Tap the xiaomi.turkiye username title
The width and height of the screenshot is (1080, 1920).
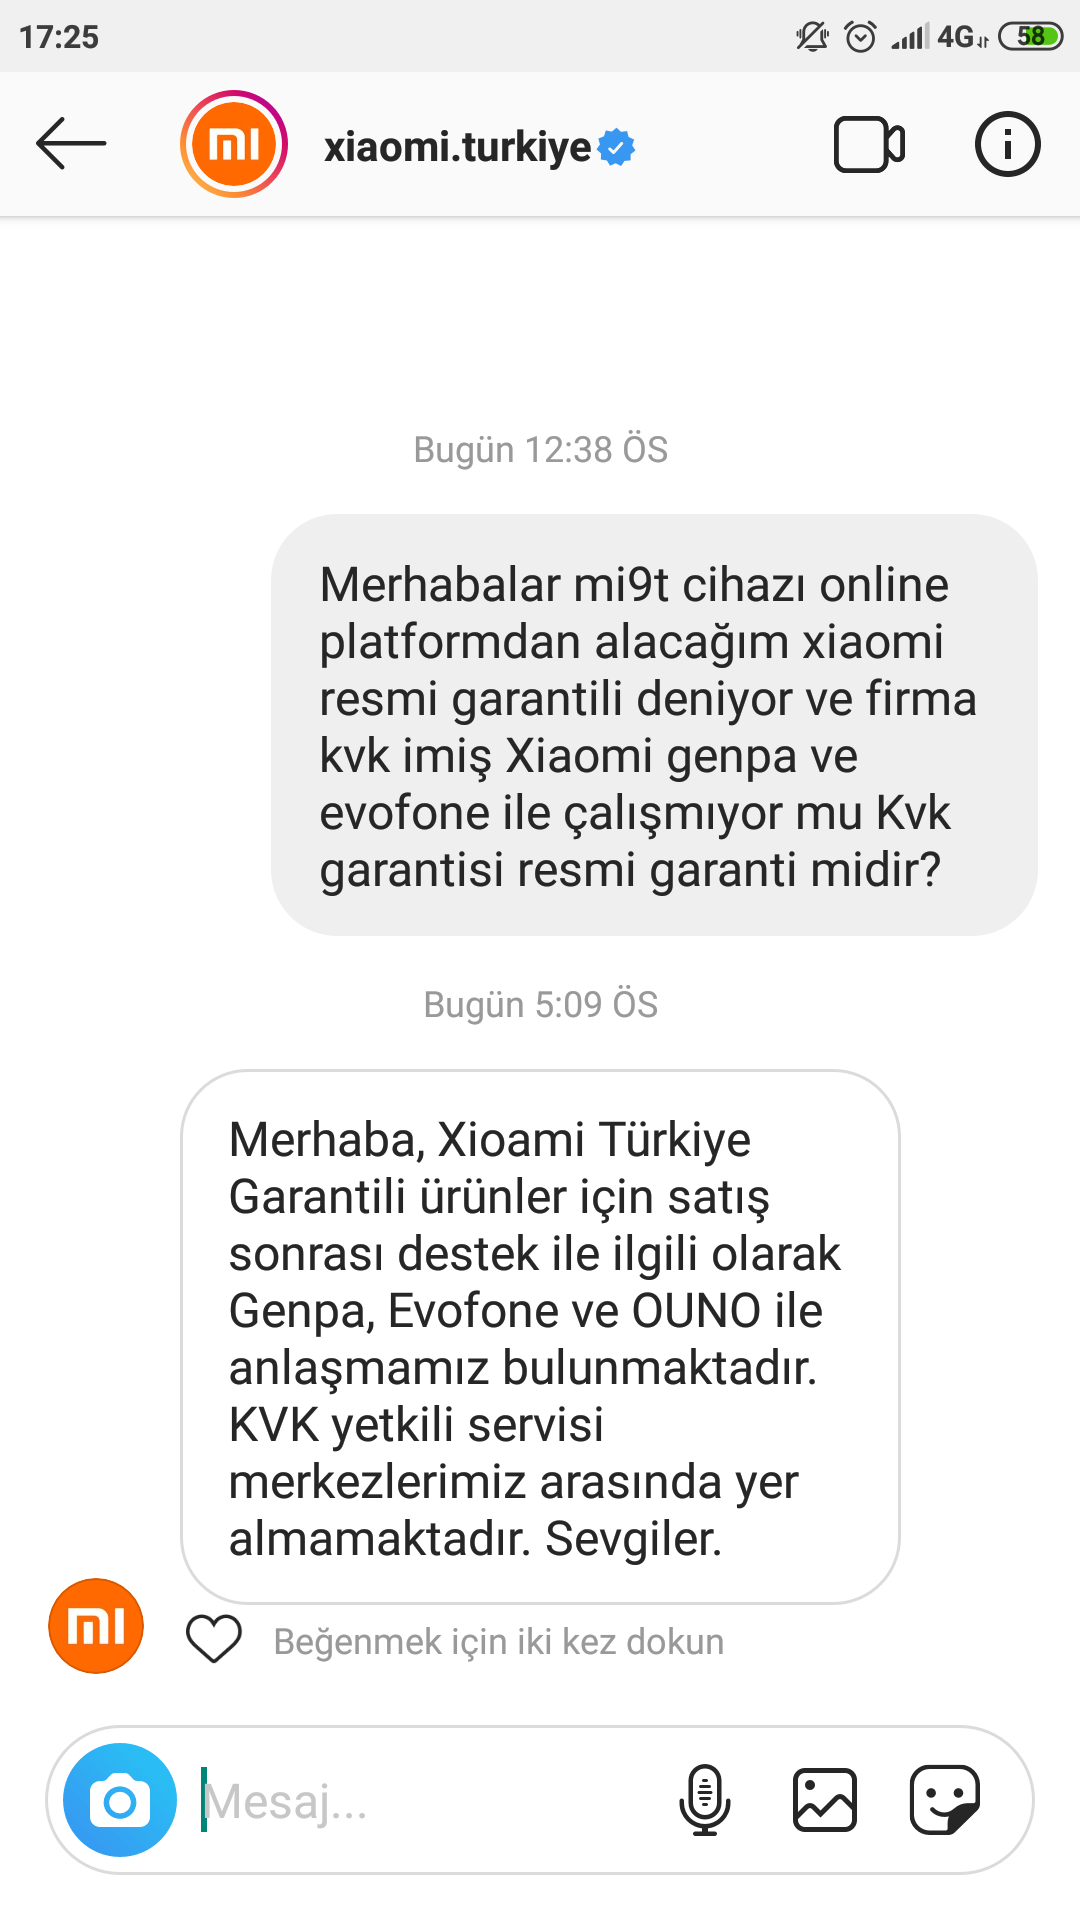click(457, 147)
